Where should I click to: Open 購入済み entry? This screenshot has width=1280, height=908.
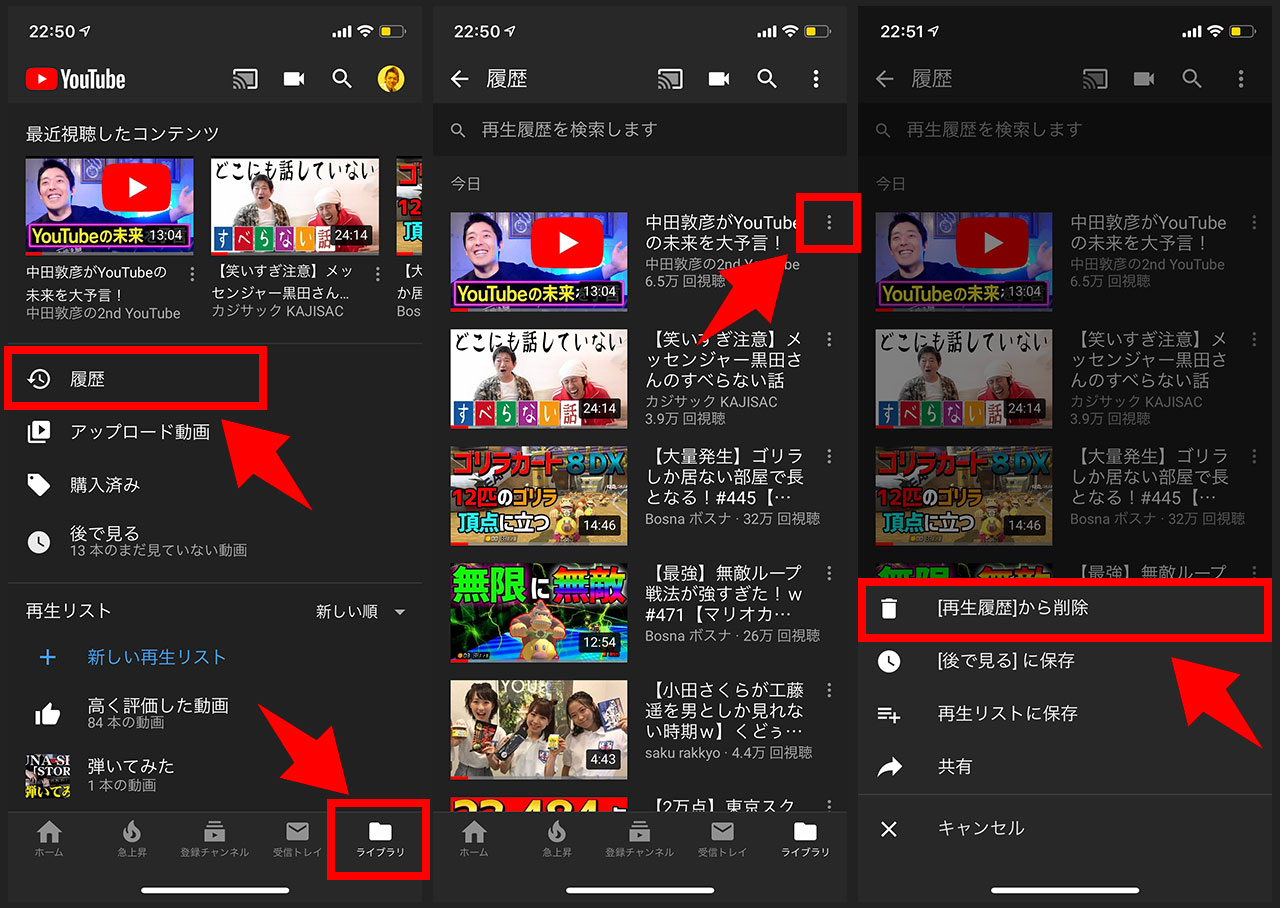[x=215, y=485]
